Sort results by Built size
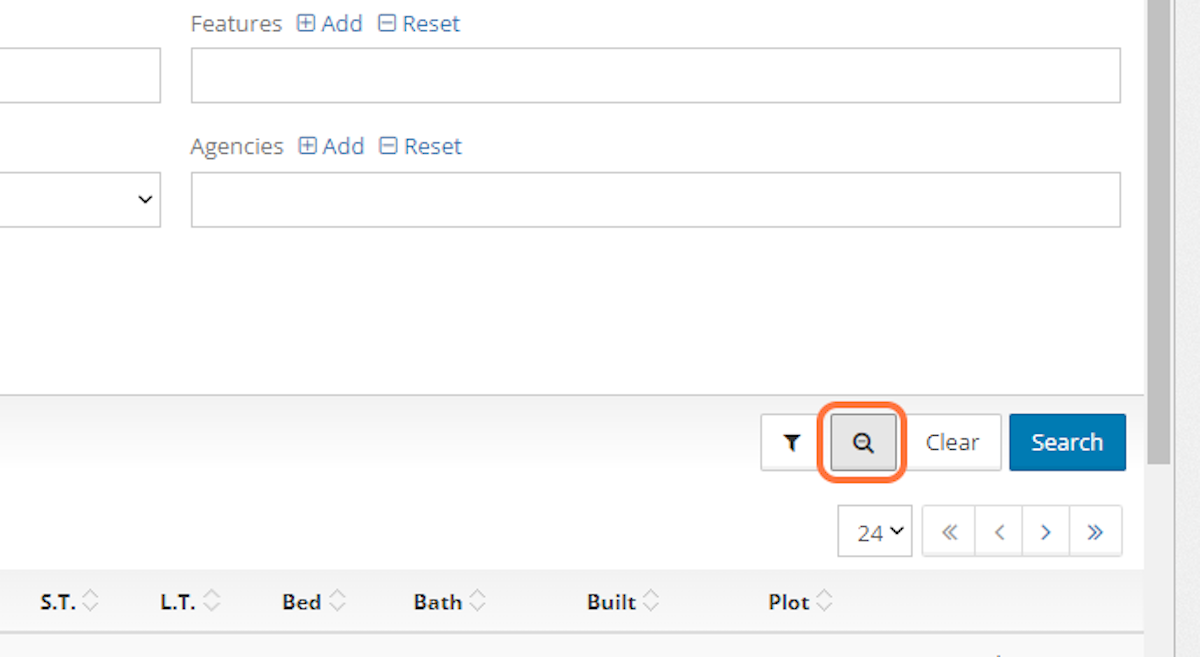 (624, 601)
